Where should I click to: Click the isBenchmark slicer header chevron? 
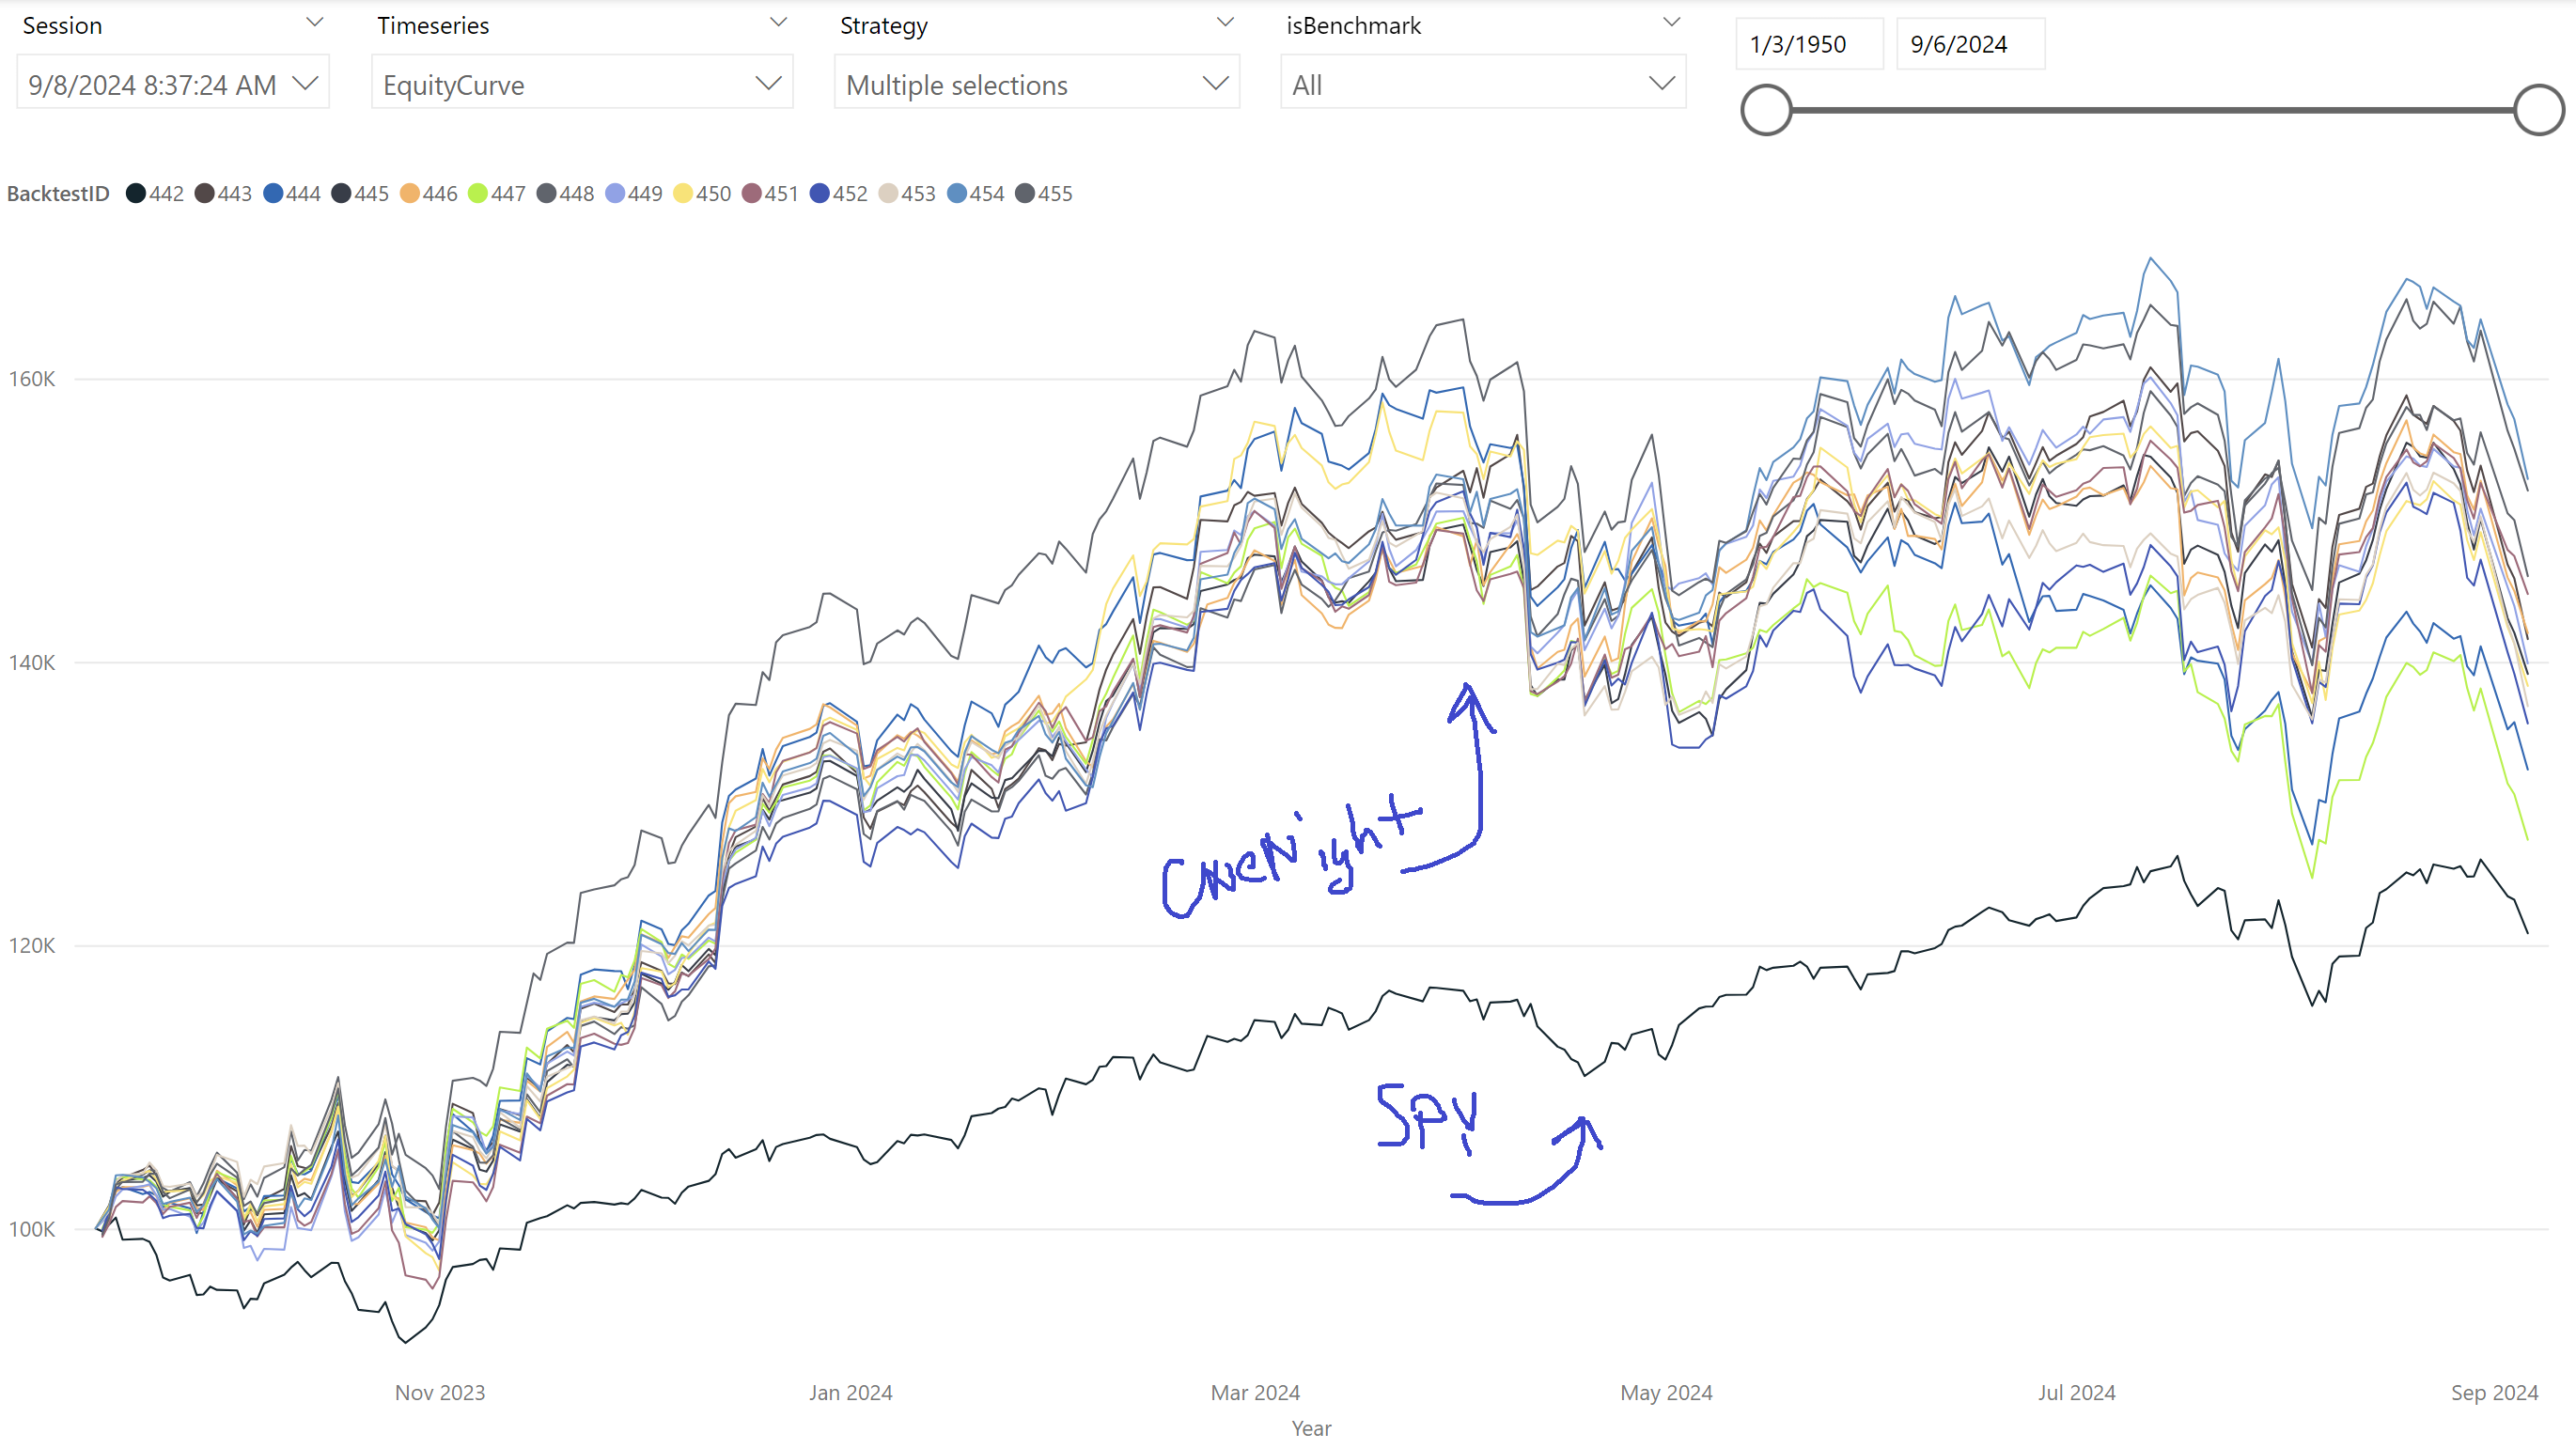[1671, 23]
